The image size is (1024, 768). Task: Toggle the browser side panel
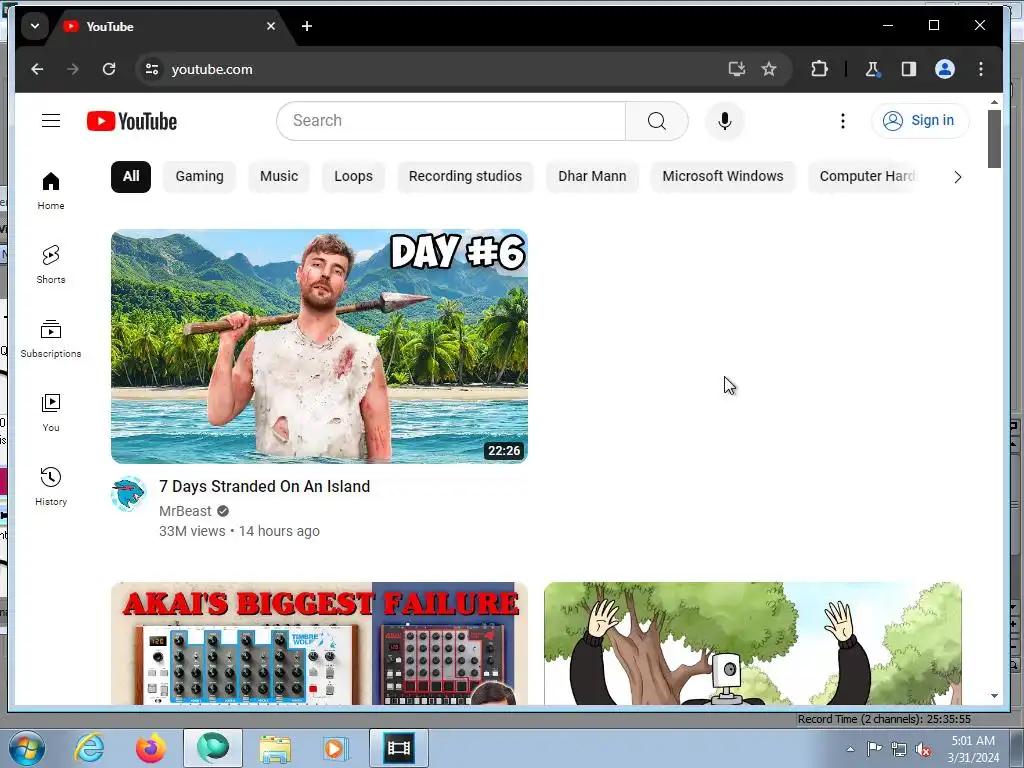[908, 69]
